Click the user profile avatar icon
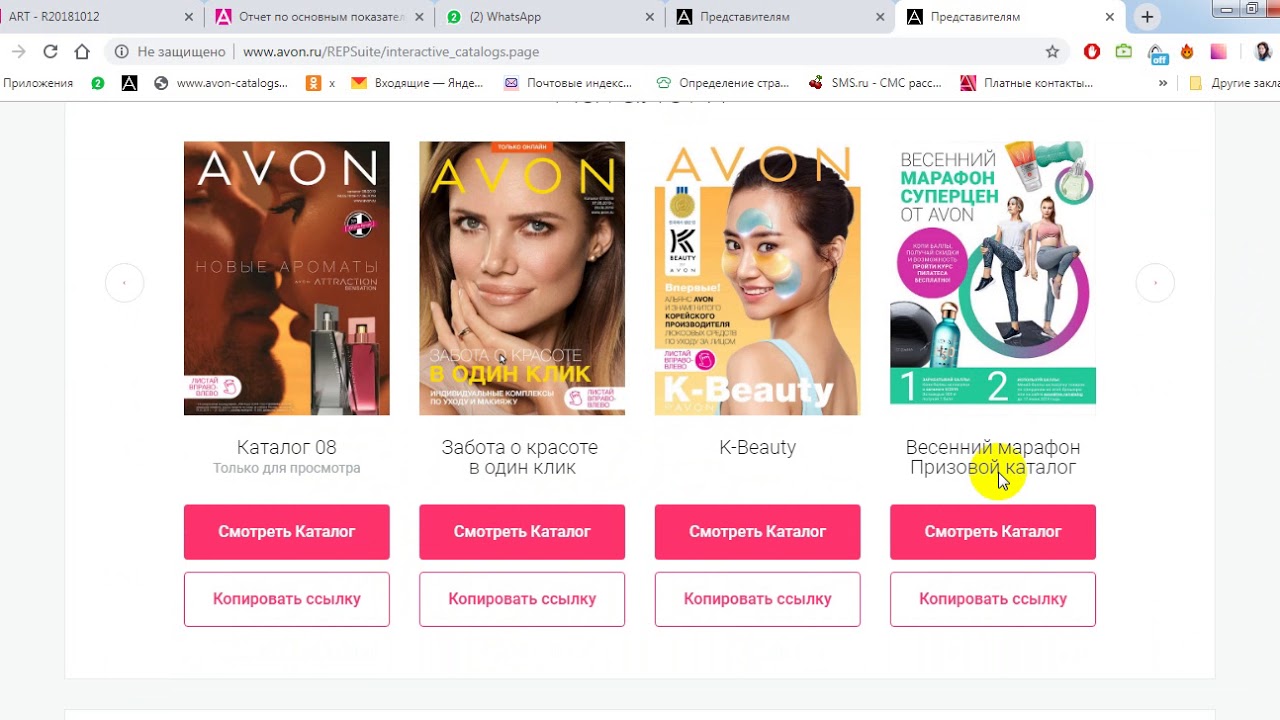Screen dimensions: 1280x720 click(x=1263, y=51)
